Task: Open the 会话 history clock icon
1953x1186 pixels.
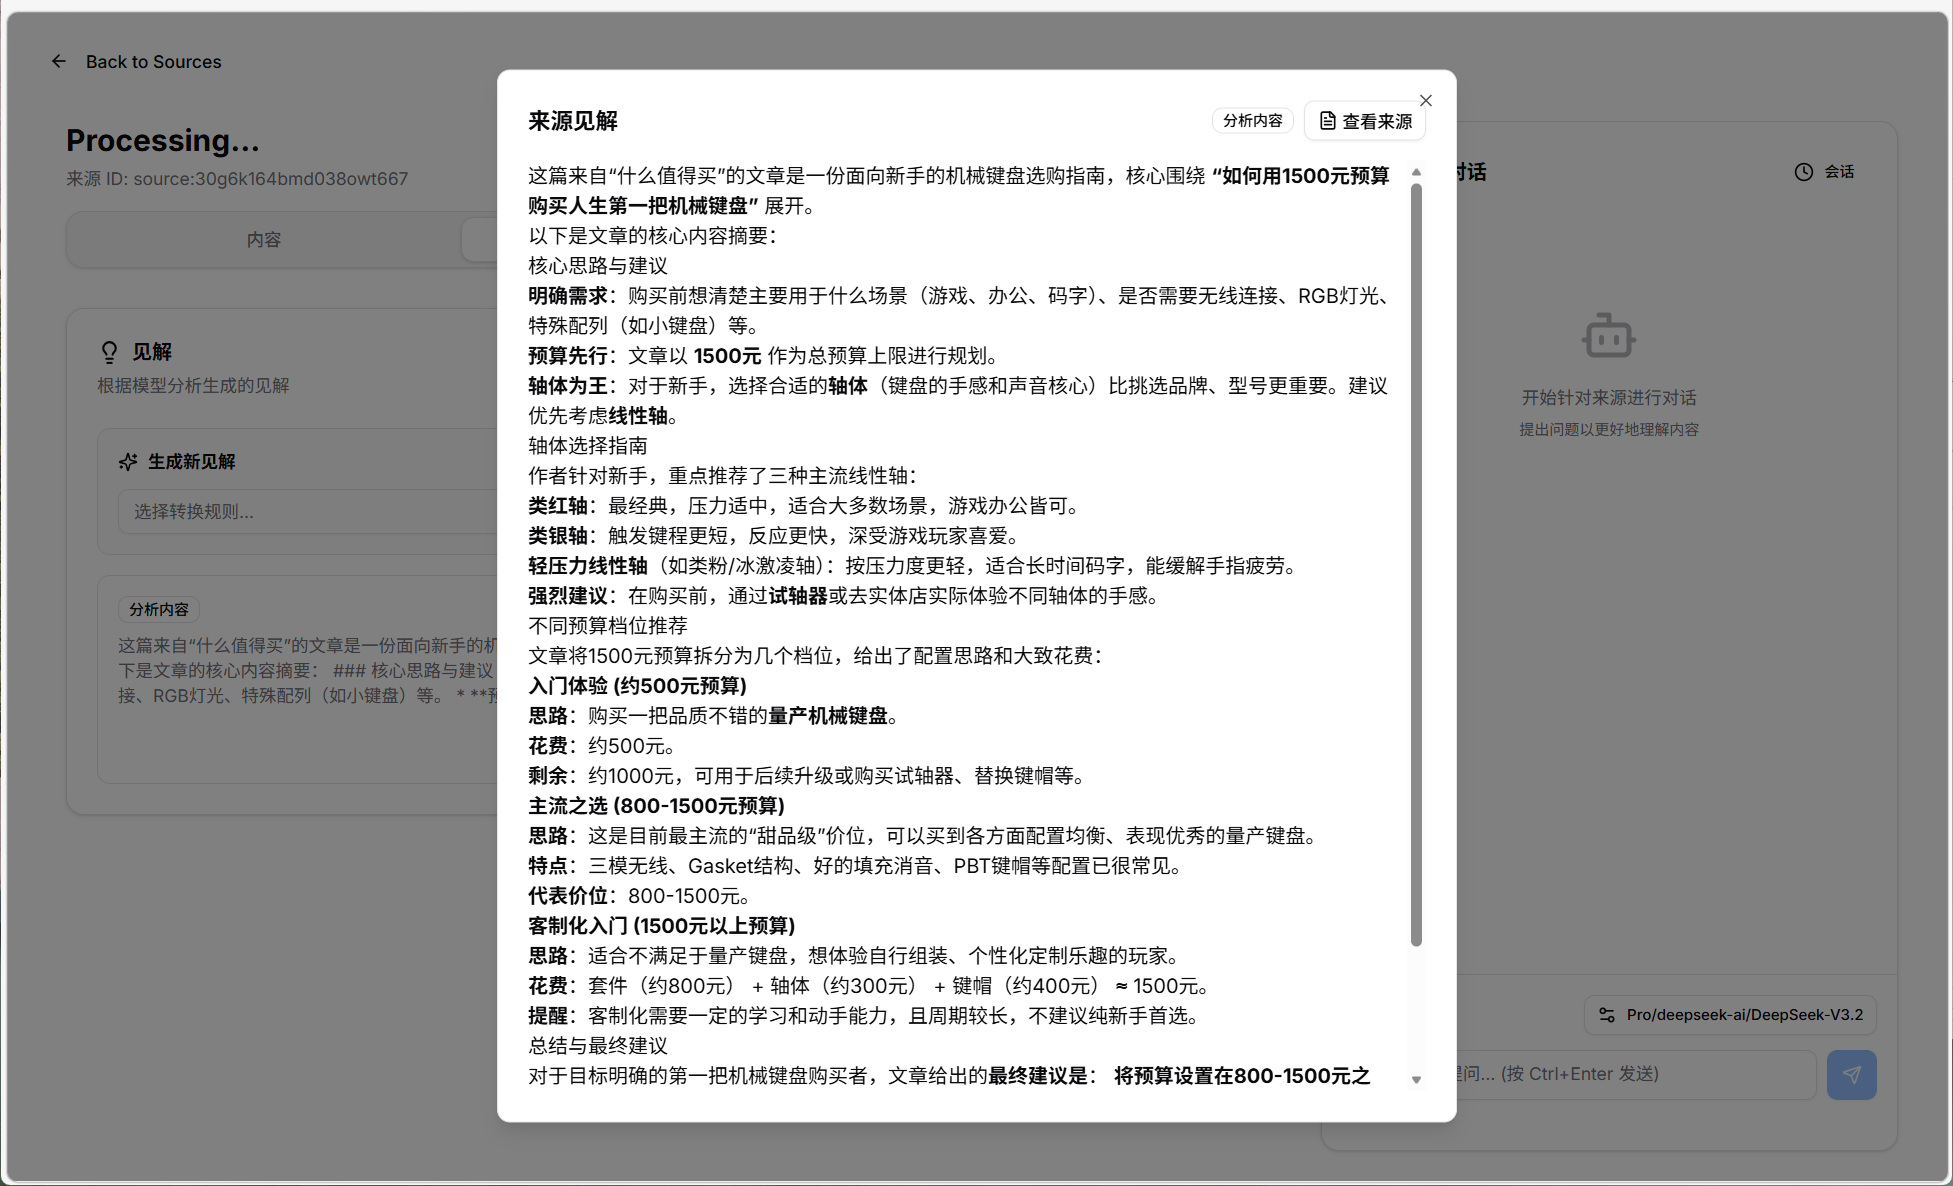Action: pyautogui.click(x=1803, y=172)
